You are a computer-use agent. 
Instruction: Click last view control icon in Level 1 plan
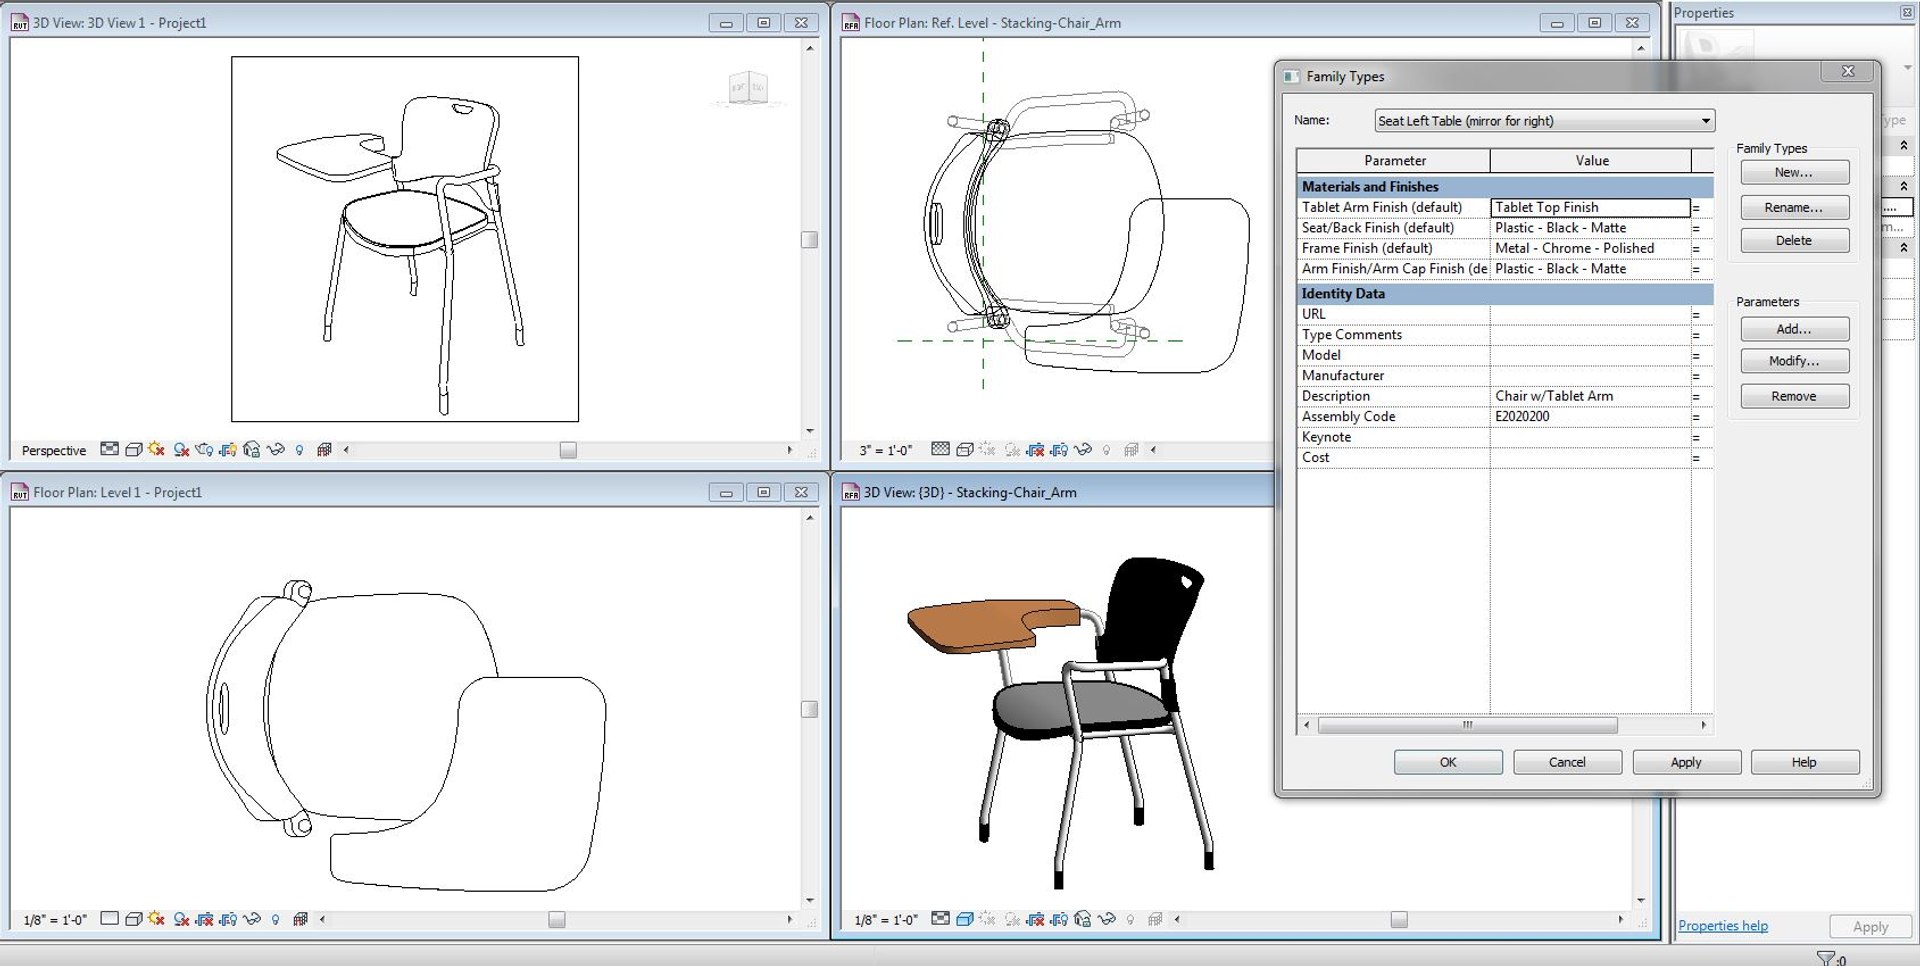300,919
